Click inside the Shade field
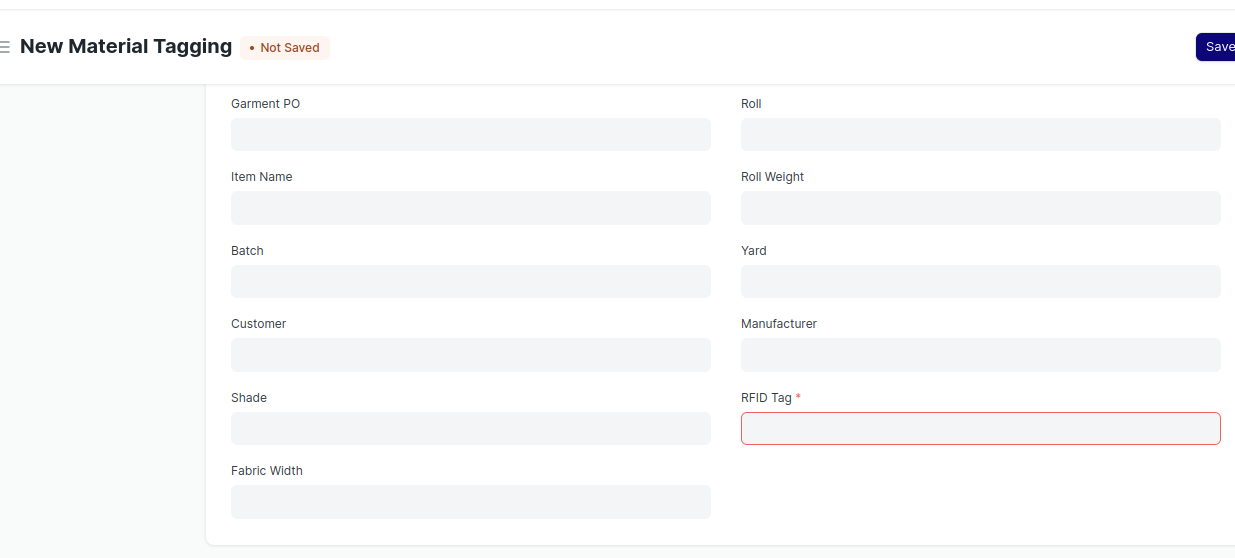1235x558 pixels. 471,428
